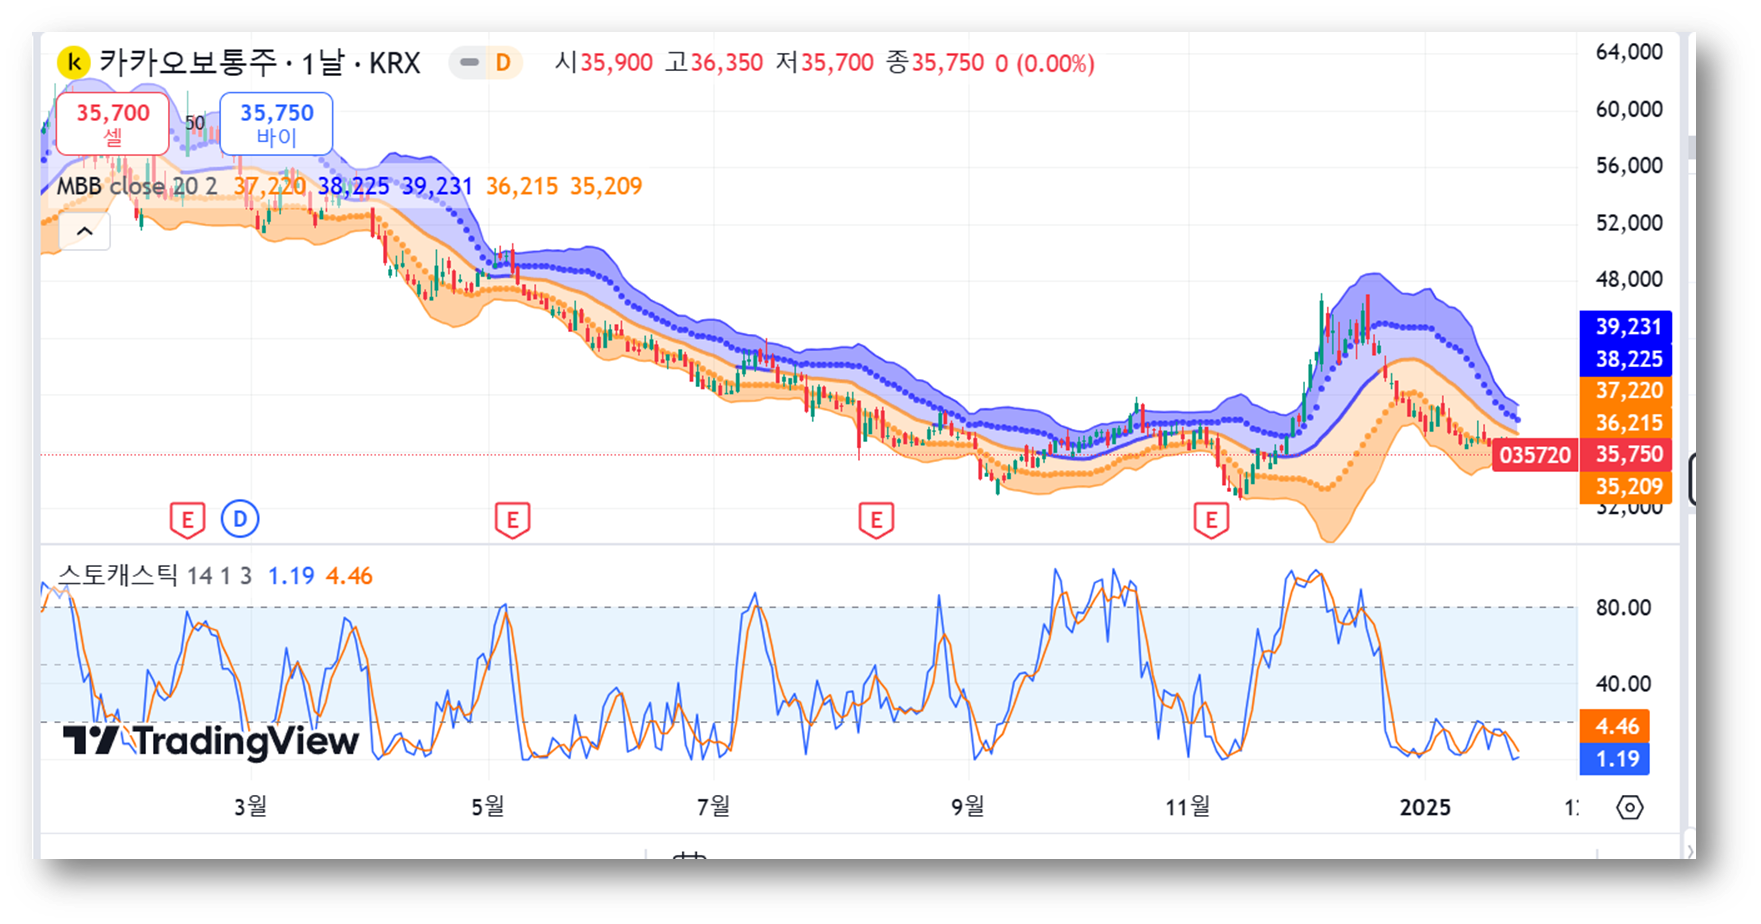Image resolution: width=1761 pixels, height=924 pixels.
Task: Click the 종35,750 close value in header
Action: (x=935, y=63)
